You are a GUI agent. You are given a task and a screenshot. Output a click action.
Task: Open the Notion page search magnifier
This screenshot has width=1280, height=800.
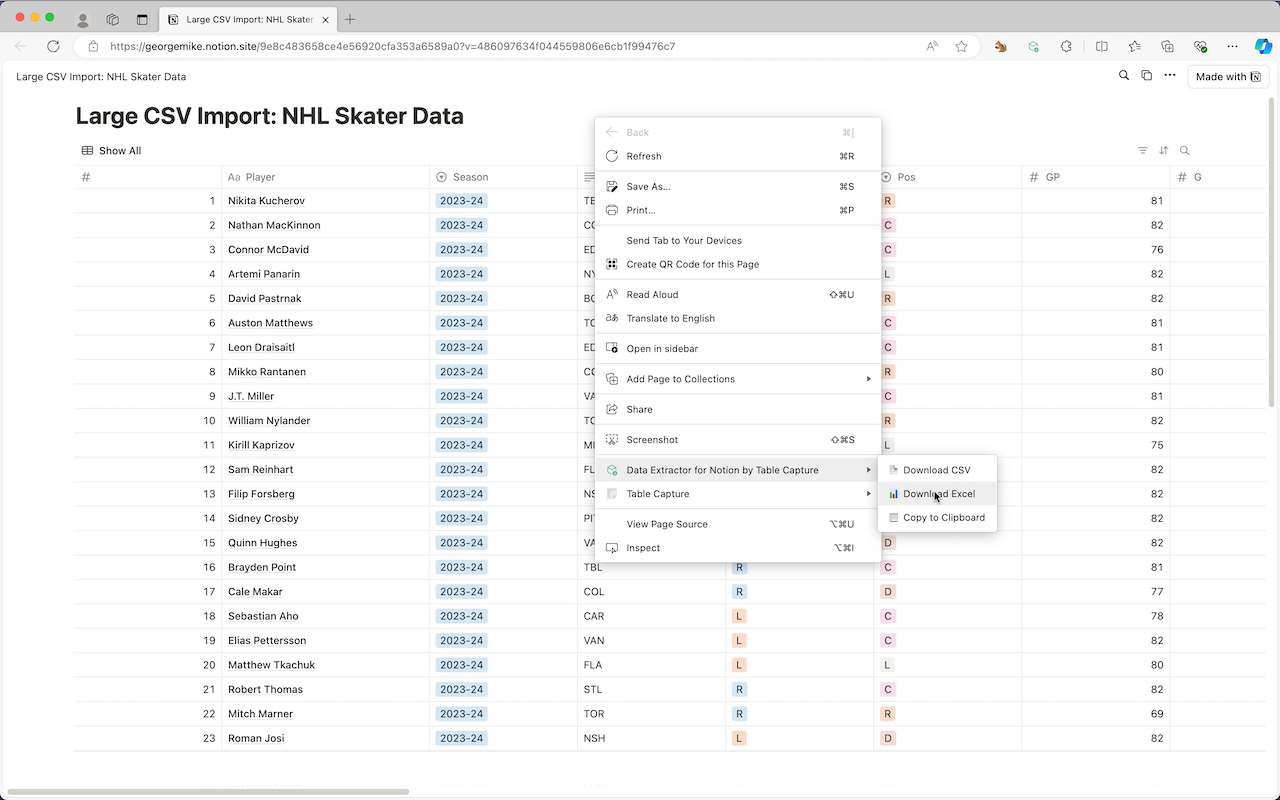point(1124,76)
